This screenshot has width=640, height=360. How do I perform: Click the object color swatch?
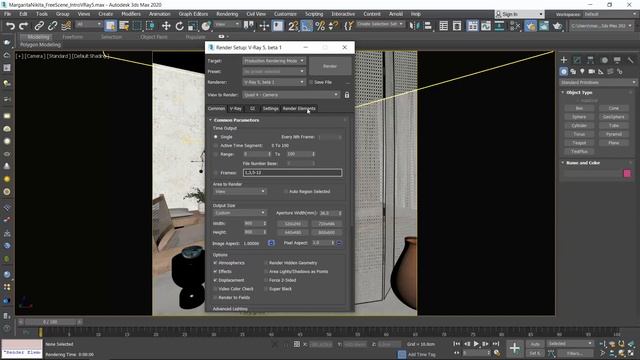click(x=627, y=173)
